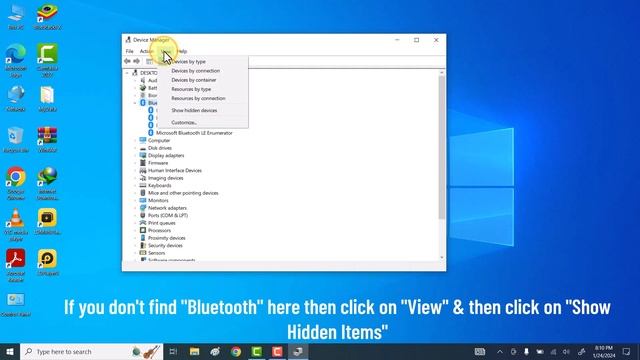
Task: Open File Explorer from taskbar
Action: pyautogui.click(x=195, y=351)
